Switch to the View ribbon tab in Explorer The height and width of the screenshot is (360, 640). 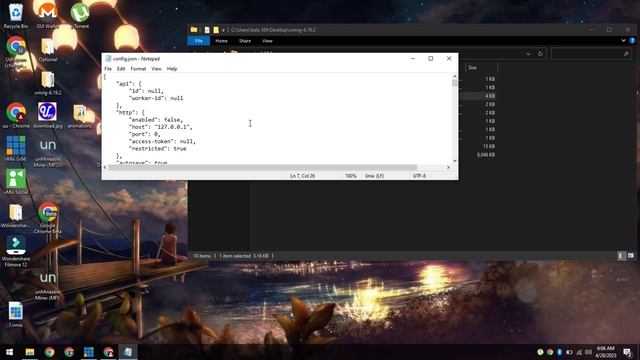pyautogui.click(x=267, y=41)
